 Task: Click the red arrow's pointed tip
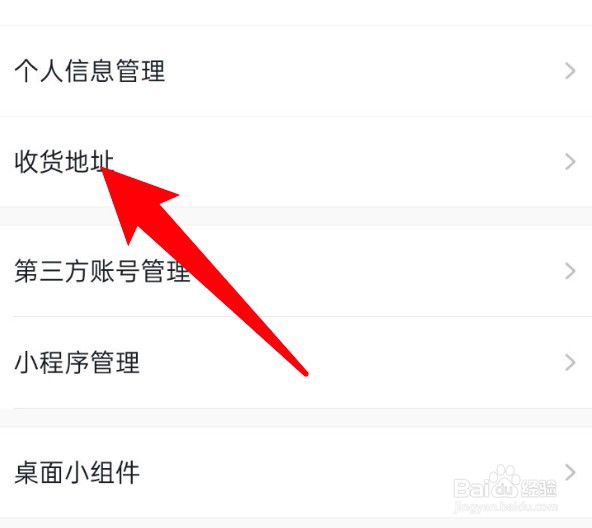[104, 170]
